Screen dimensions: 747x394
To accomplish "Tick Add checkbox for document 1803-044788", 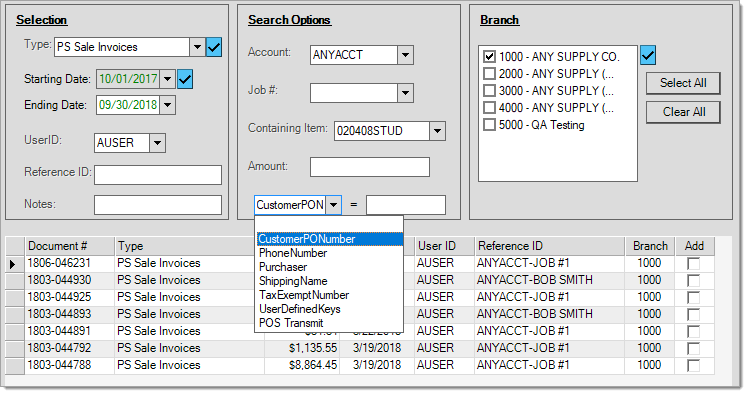I will pyautogui.click(x=693, y=365).
